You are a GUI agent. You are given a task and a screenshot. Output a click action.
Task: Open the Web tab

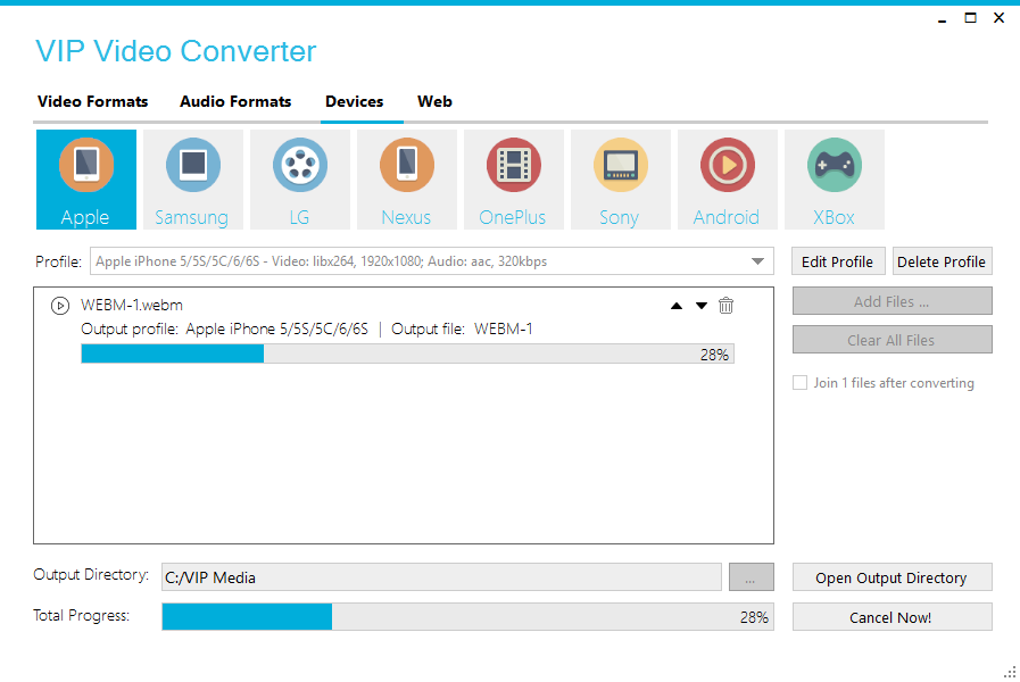tap(435, 102)
